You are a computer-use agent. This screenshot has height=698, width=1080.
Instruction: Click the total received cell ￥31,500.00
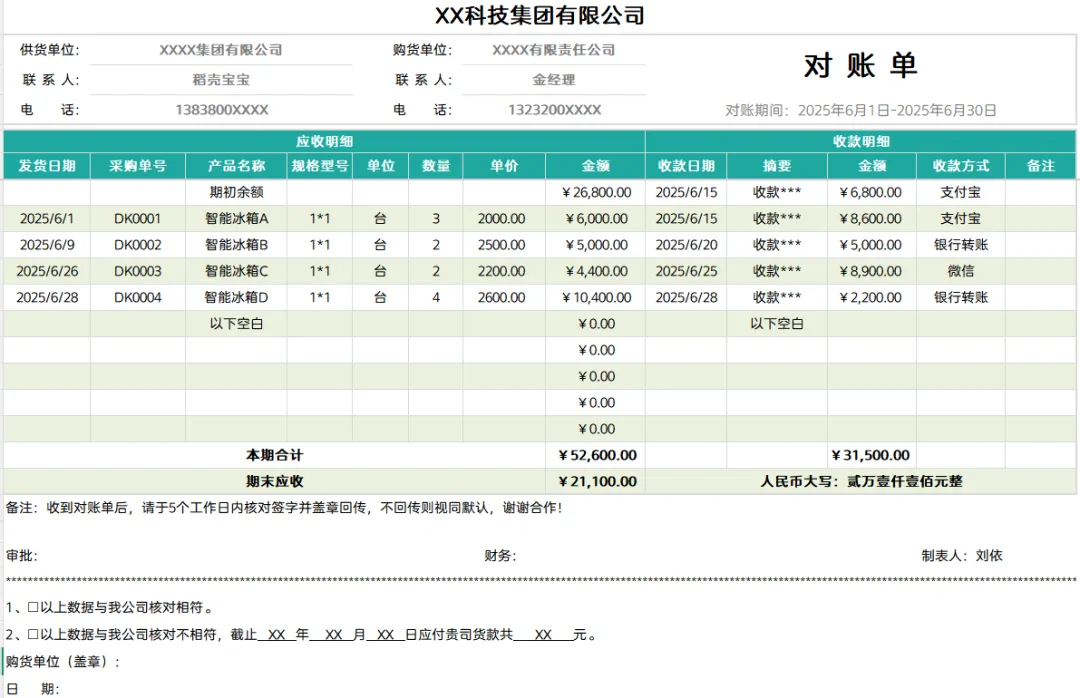(872, 455)
